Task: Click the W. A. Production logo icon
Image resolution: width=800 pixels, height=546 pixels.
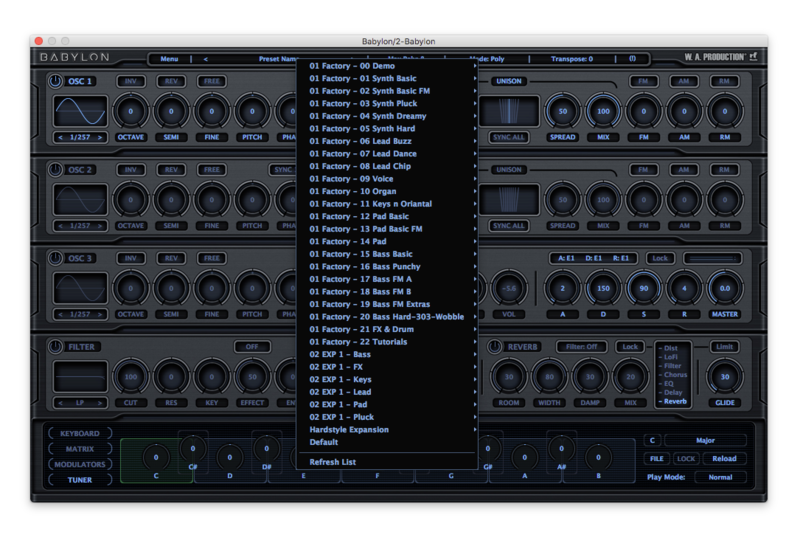Action: (752, 58)
